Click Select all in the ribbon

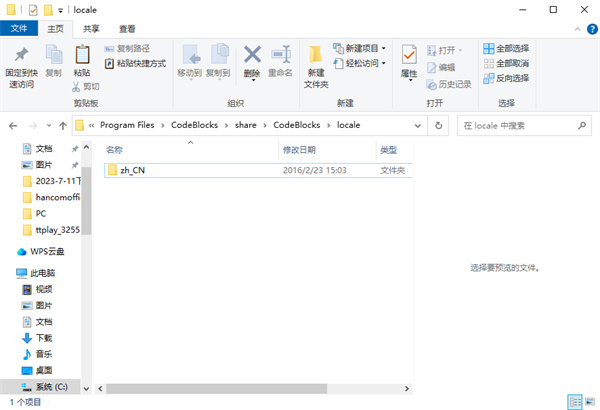(506, 48)
